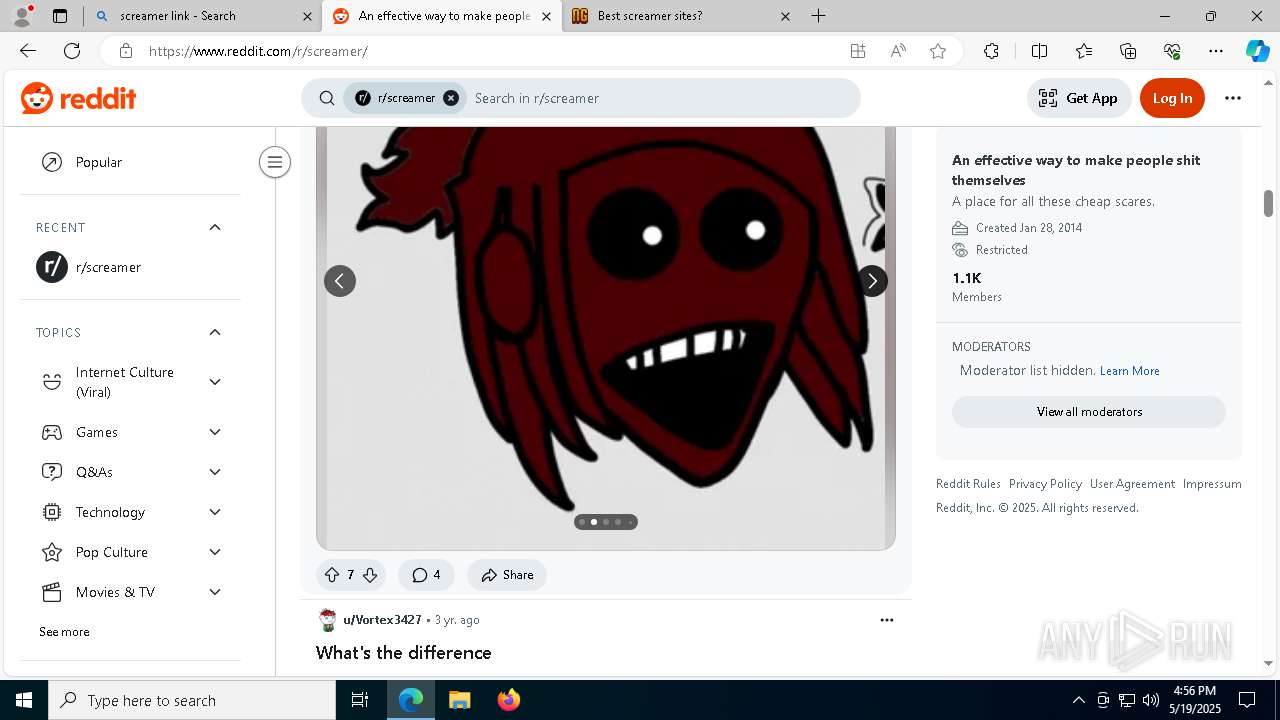Show the previous image in the gallery
The image size is (1280, 720).
click(x=340, y=281)
